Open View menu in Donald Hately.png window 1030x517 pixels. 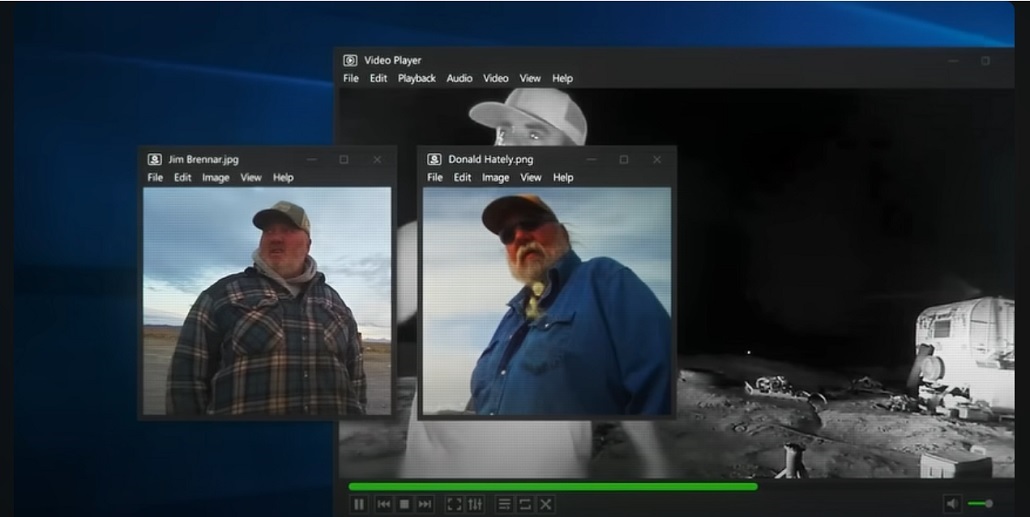point(531,177)
